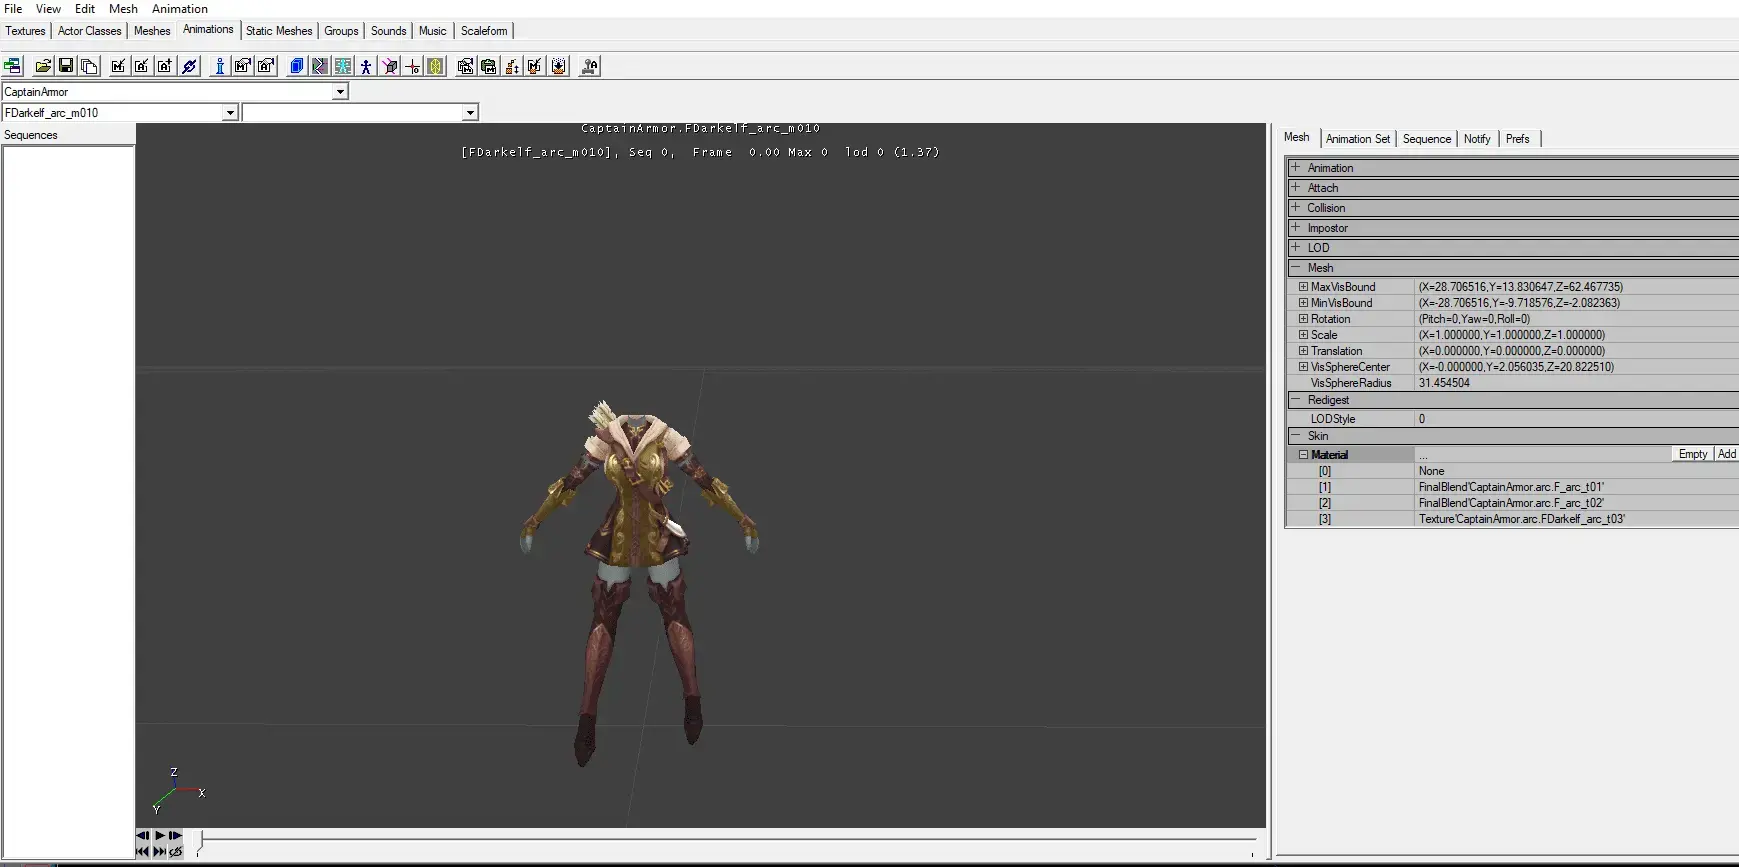Click the stamp A toolbar icon
The height and width of the screenshot is (867, 1739).
coord(590,66)
